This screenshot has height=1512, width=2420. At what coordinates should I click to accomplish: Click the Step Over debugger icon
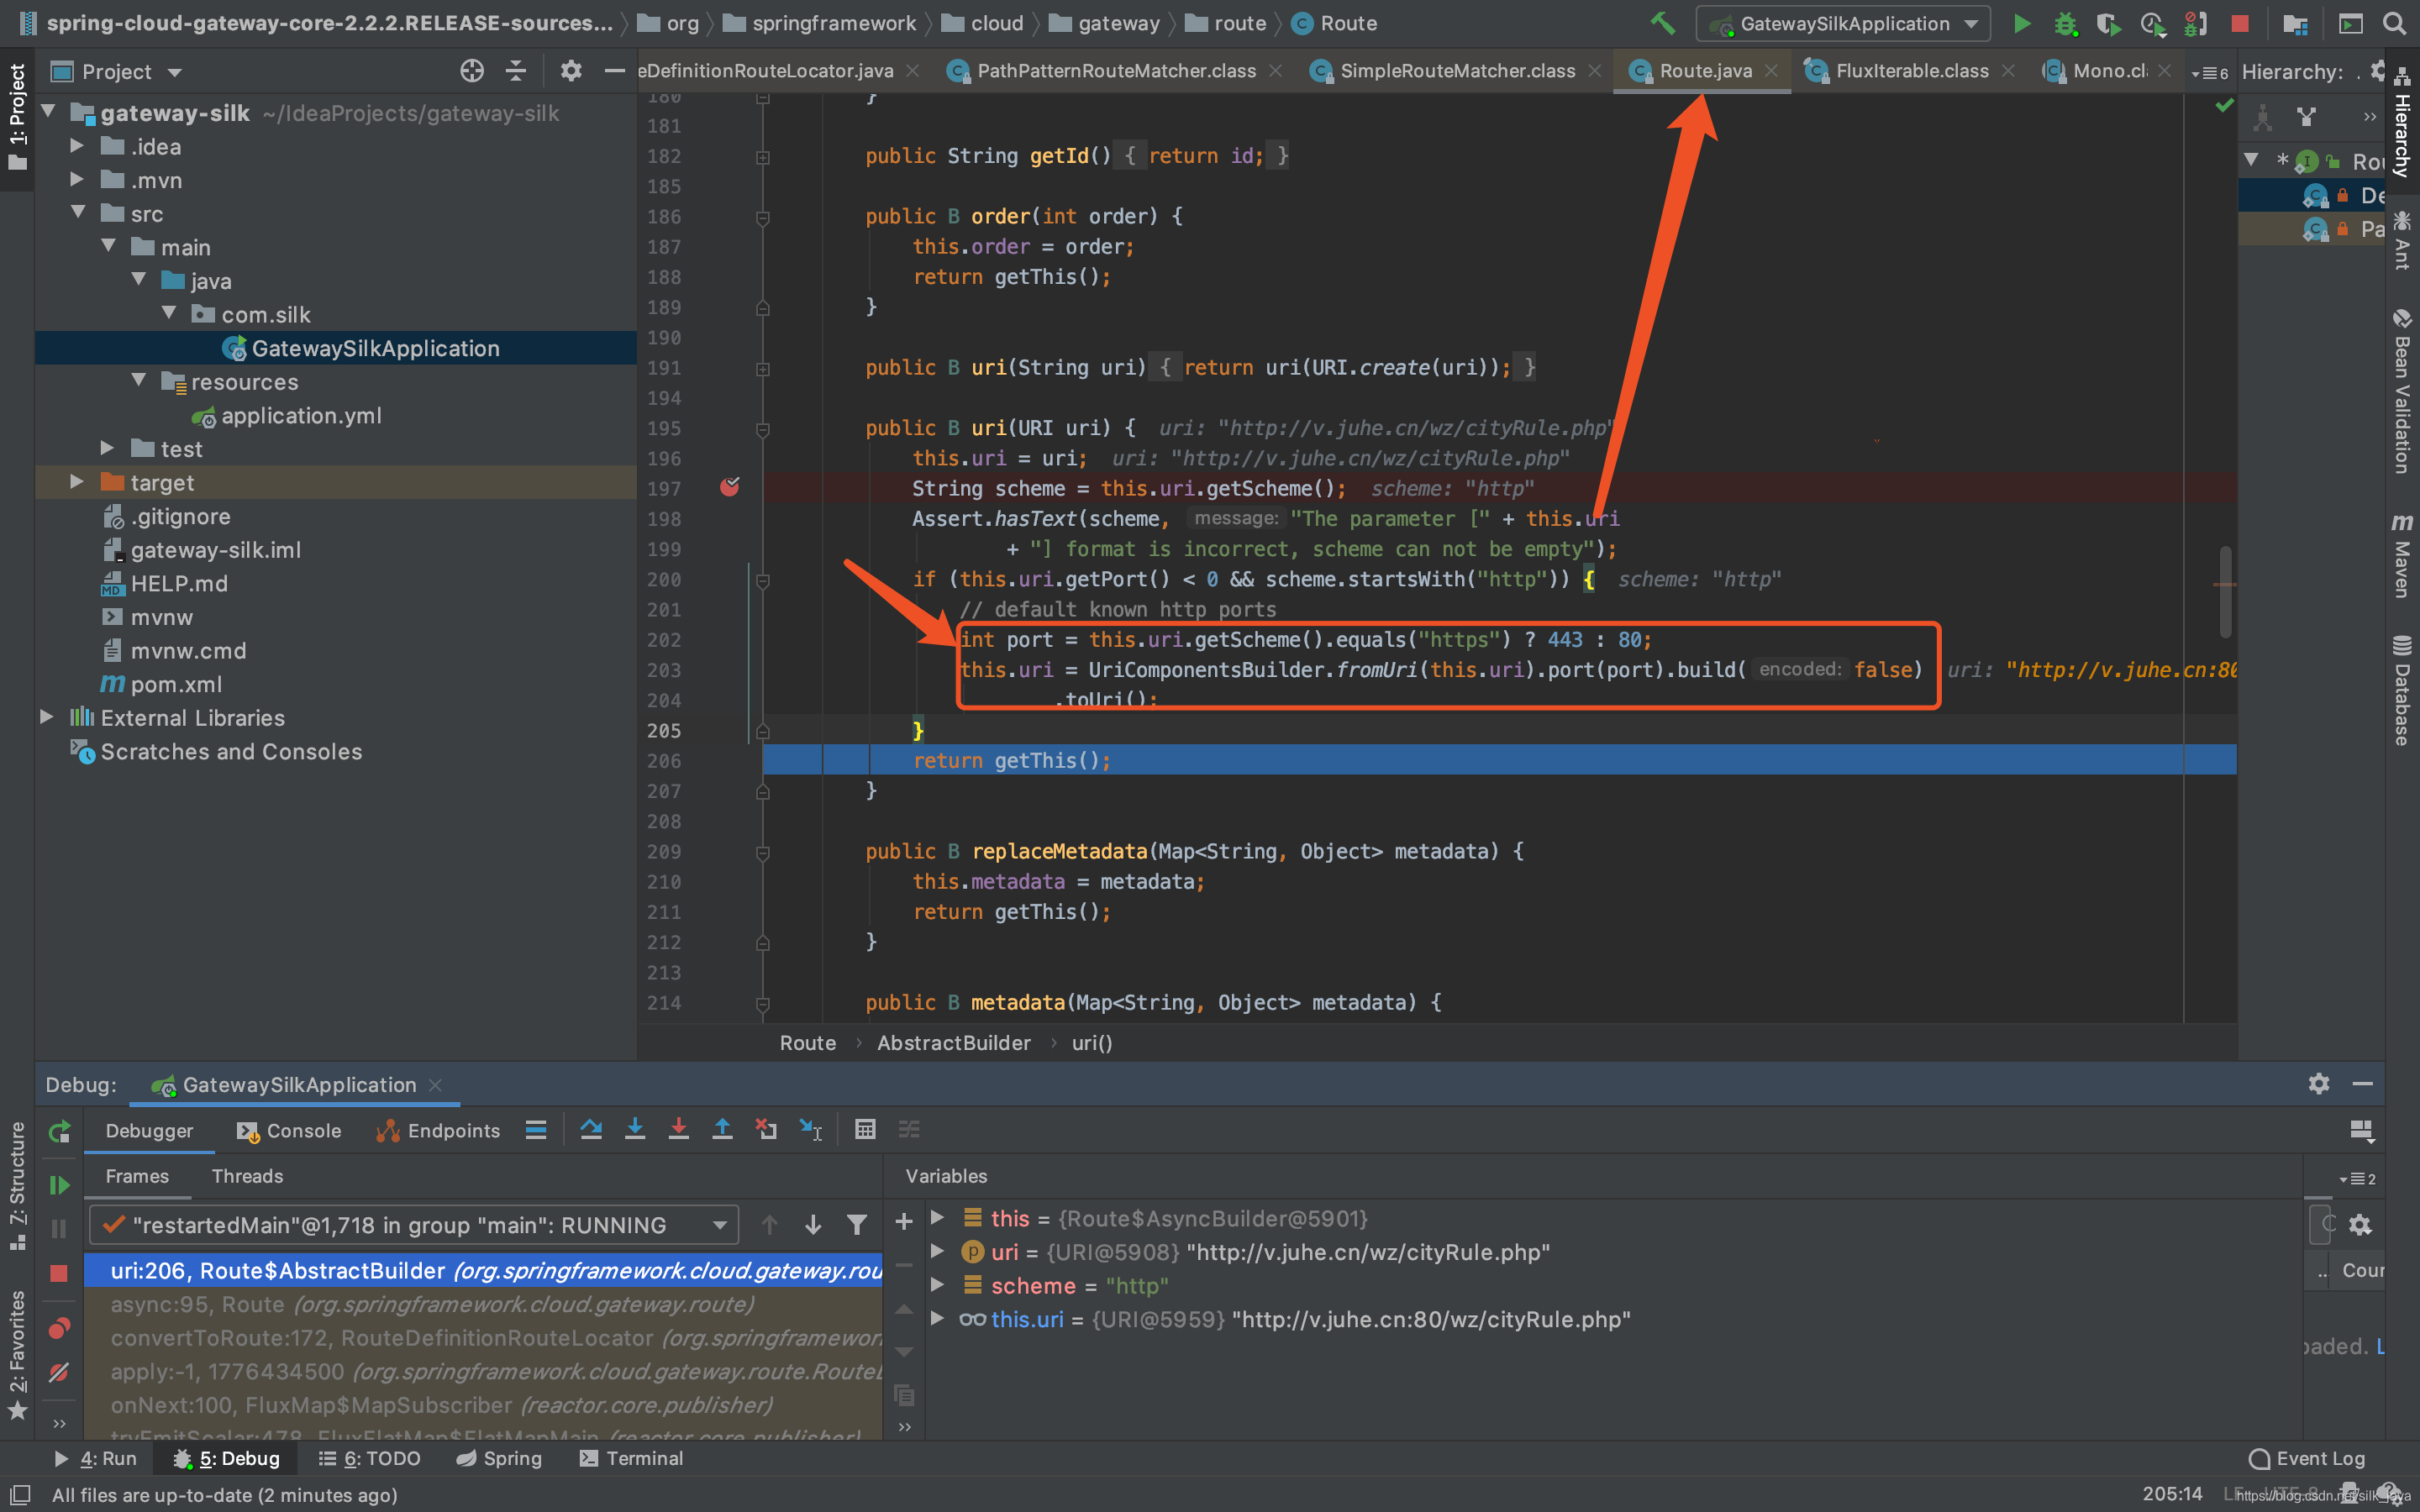click(x=591, y=1130)
